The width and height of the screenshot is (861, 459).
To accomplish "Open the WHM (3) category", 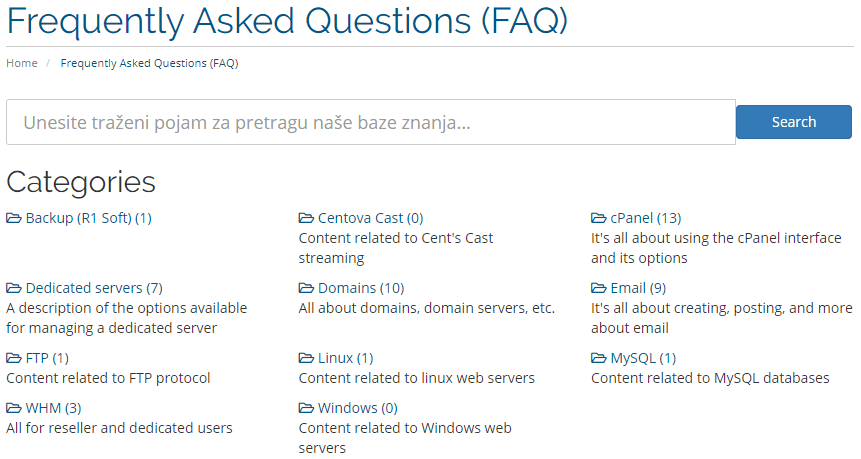I will click(53, 408).
